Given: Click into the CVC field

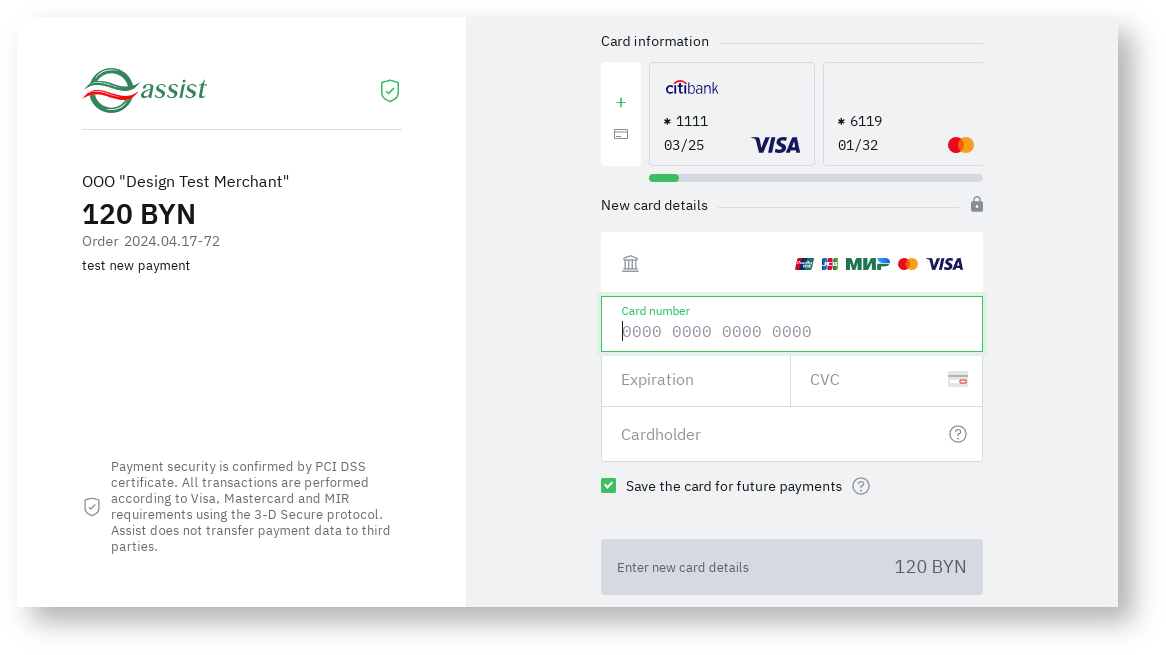Looking at the screenshot, I should [x=870, y=380].
